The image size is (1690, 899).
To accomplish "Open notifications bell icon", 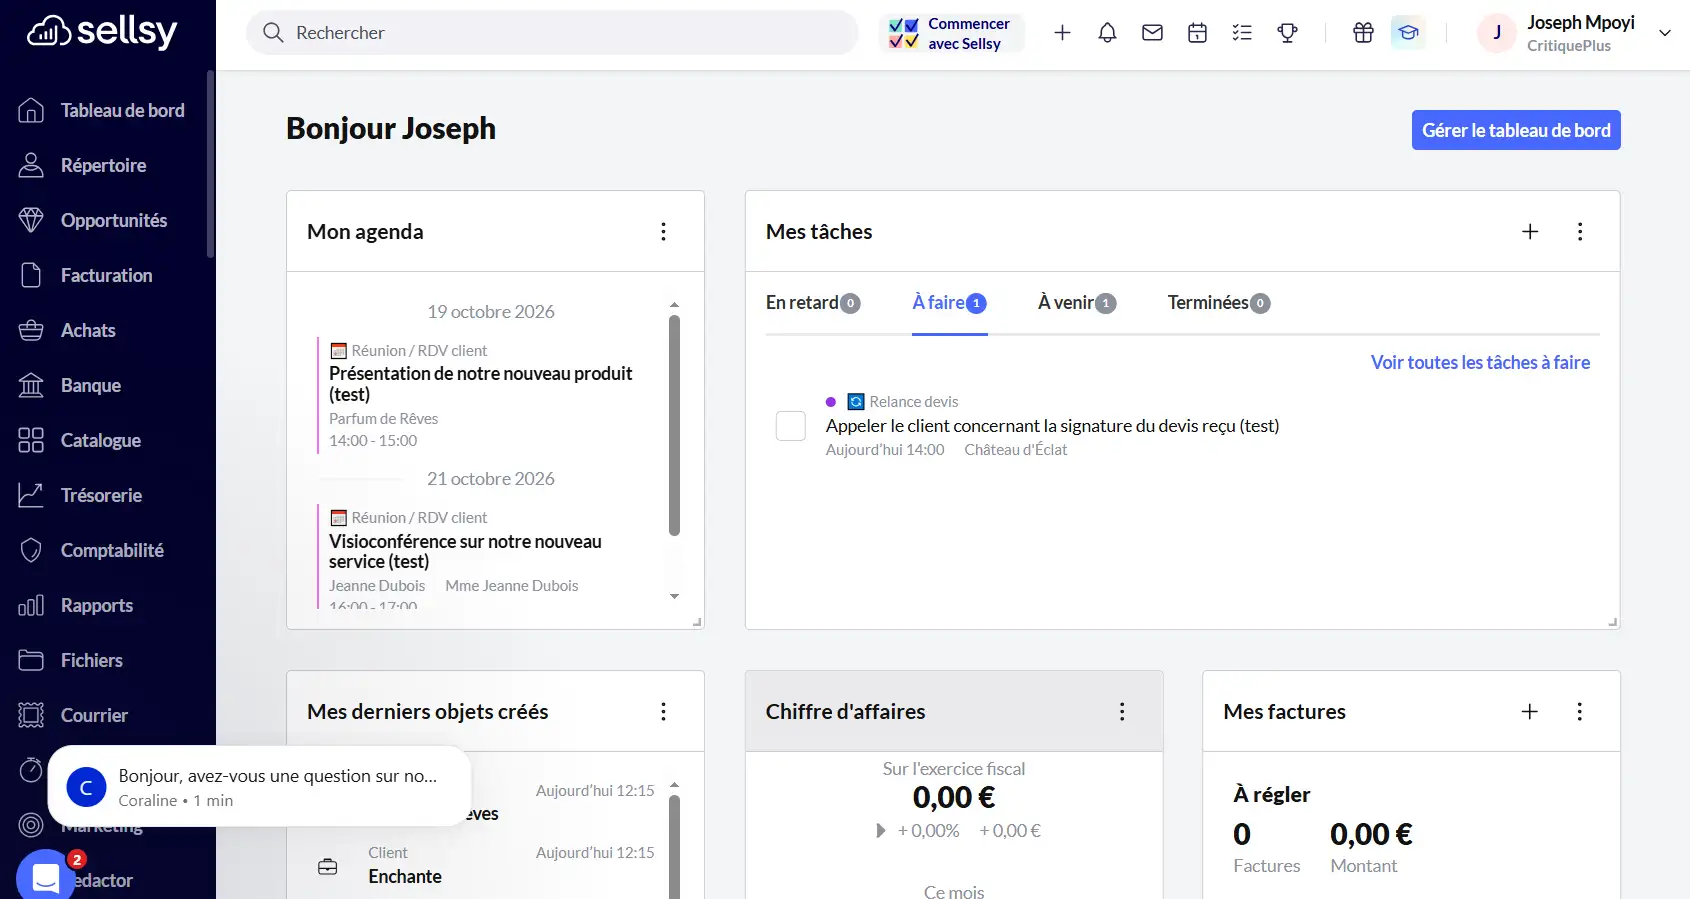I will 1107,33.
